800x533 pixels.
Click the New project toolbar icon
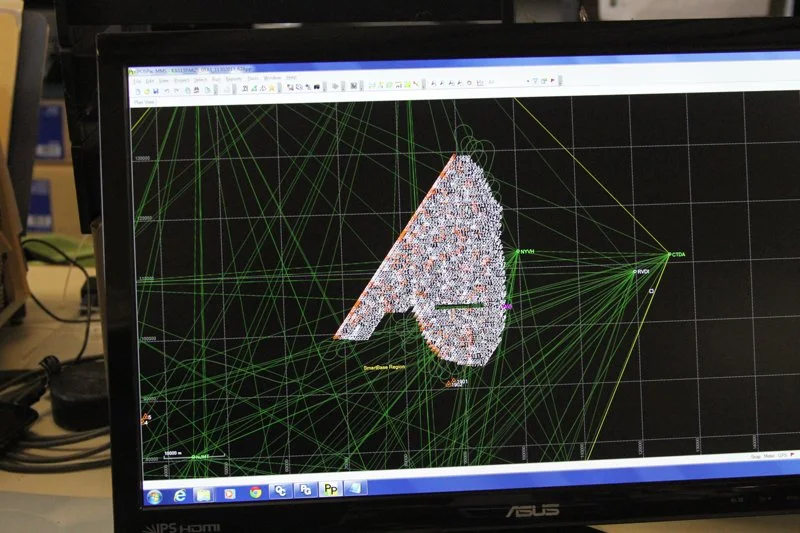[138, 91]
